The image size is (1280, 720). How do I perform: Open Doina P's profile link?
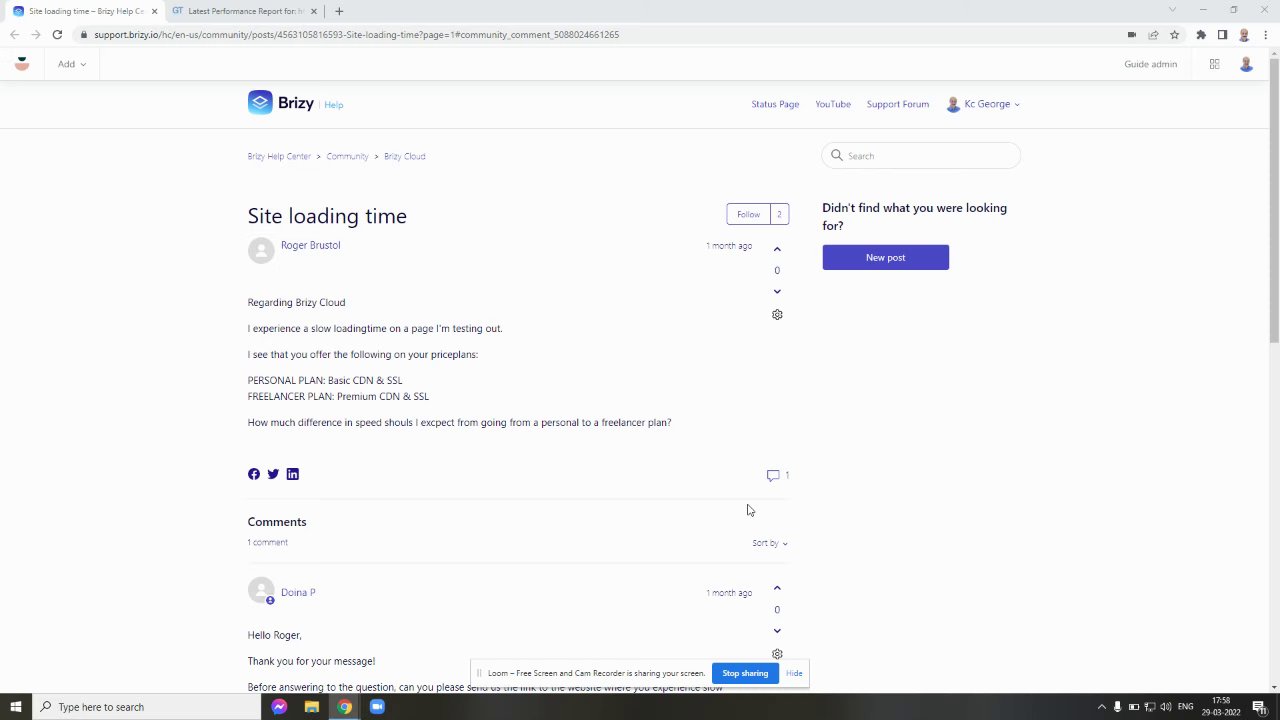(x=298, y=592)
